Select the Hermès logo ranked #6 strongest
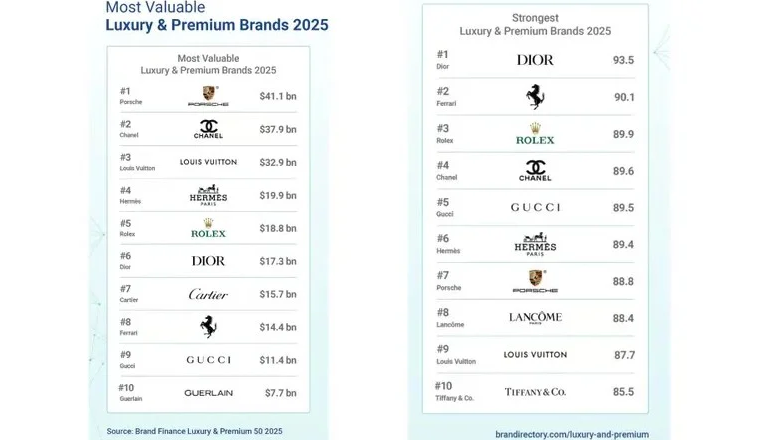Screen dimensions: 761x440 (x=535, y=244)
